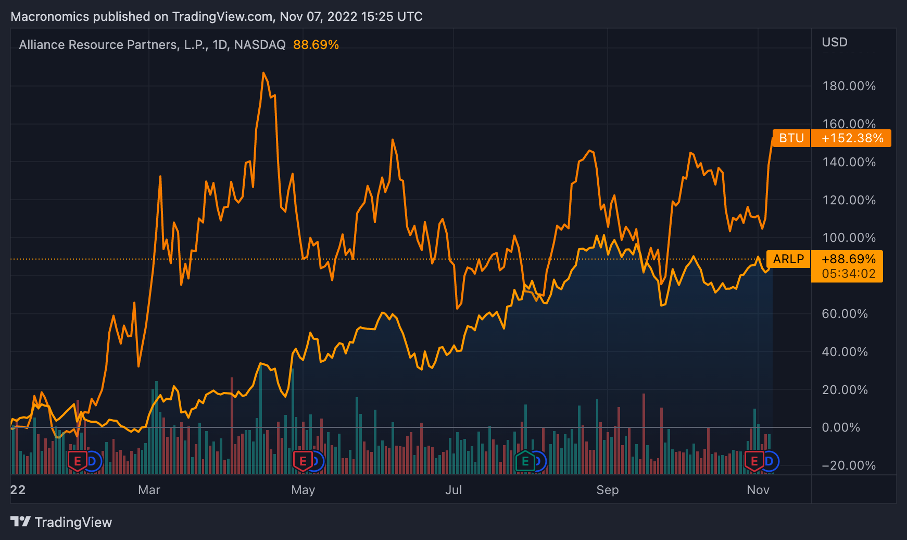
Task: Click the 100.00% price axis label
Action: 848,238
